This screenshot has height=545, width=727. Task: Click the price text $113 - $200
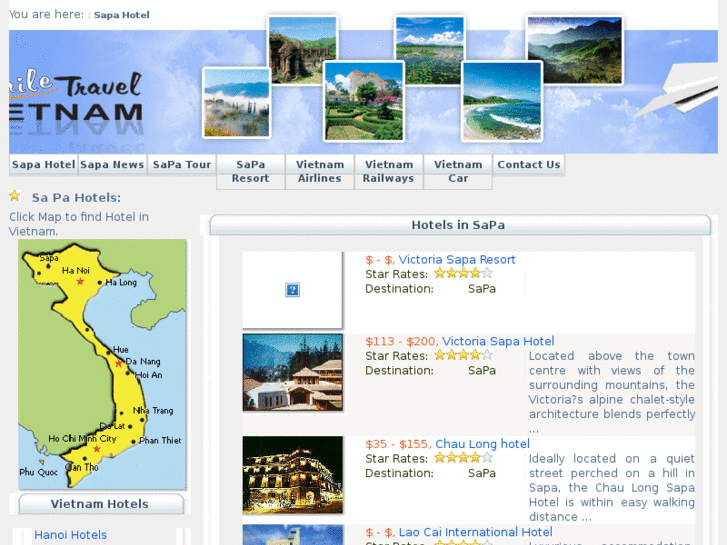tap(401, 341)
